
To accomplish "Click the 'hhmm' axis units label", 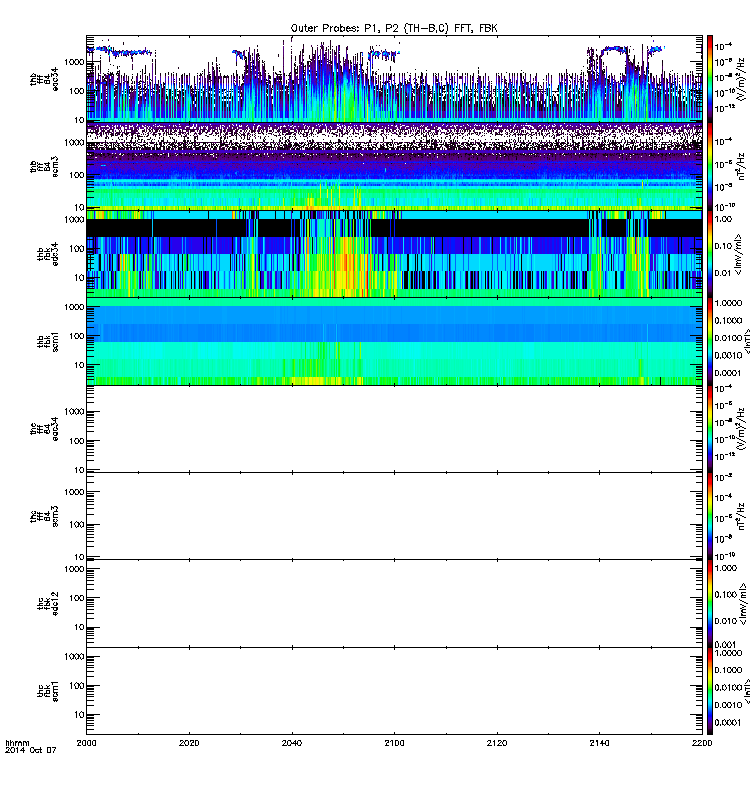I will coord(17,743).
